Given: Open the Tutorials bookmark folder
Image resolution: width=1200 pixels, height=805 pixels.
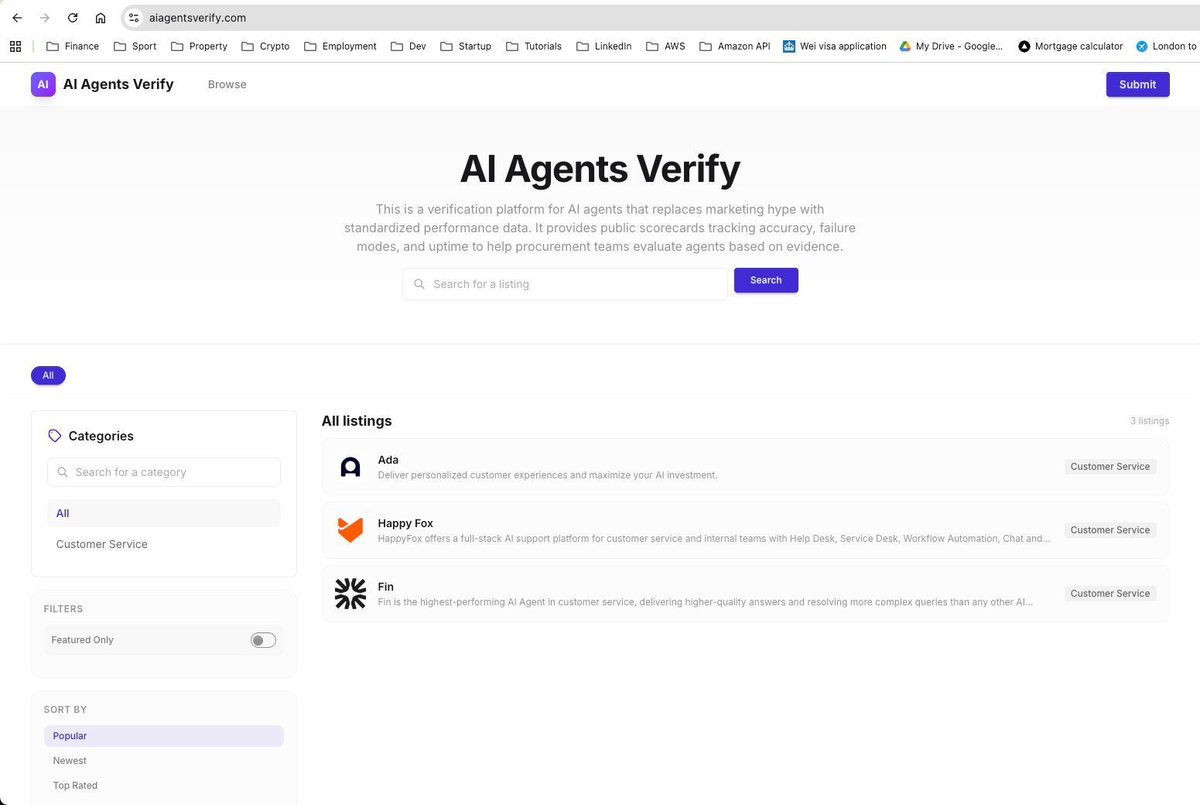Looking at the screenshot, I should coord(534,46).
